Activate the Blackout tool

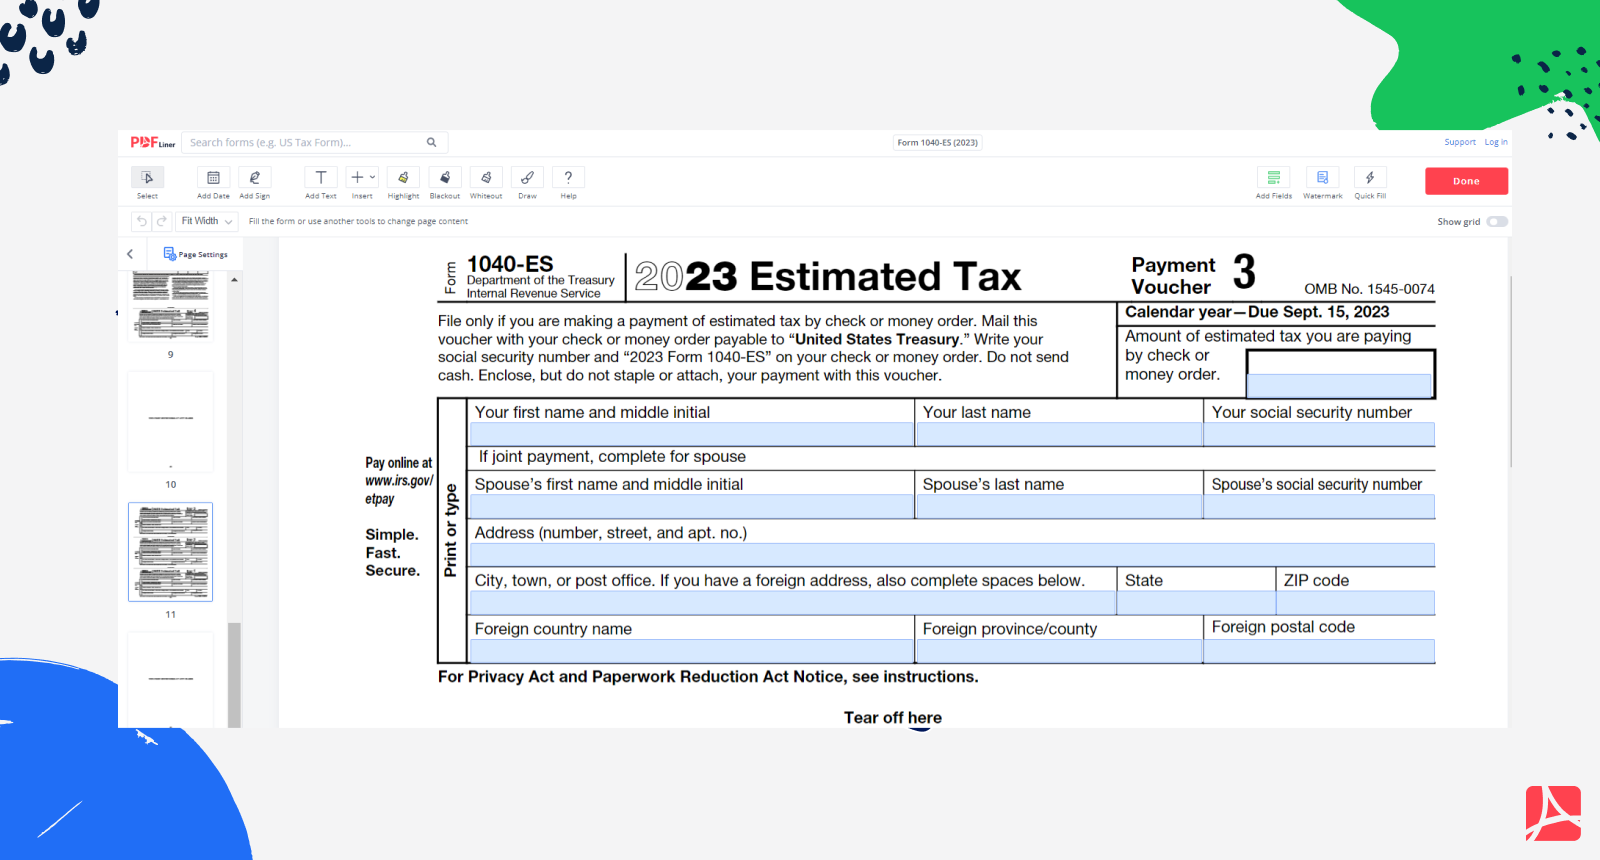(x=445, y=178)
